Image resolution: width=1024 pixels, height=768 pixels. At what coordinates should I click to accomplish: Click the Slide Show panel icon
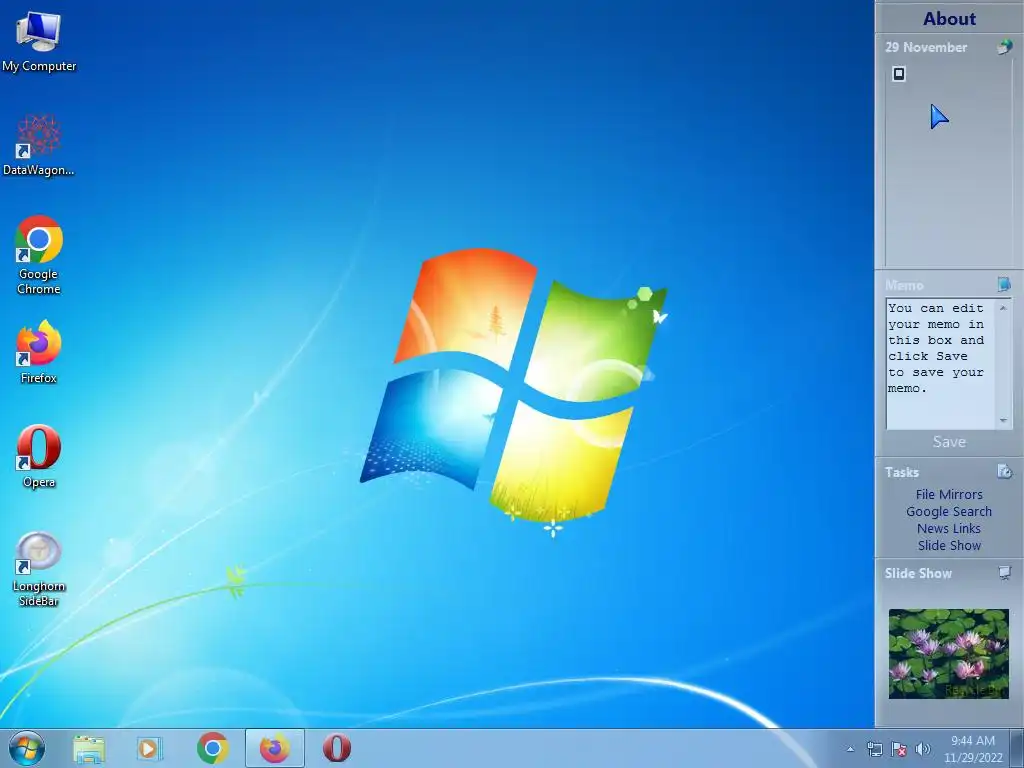tap(1004, 573)
